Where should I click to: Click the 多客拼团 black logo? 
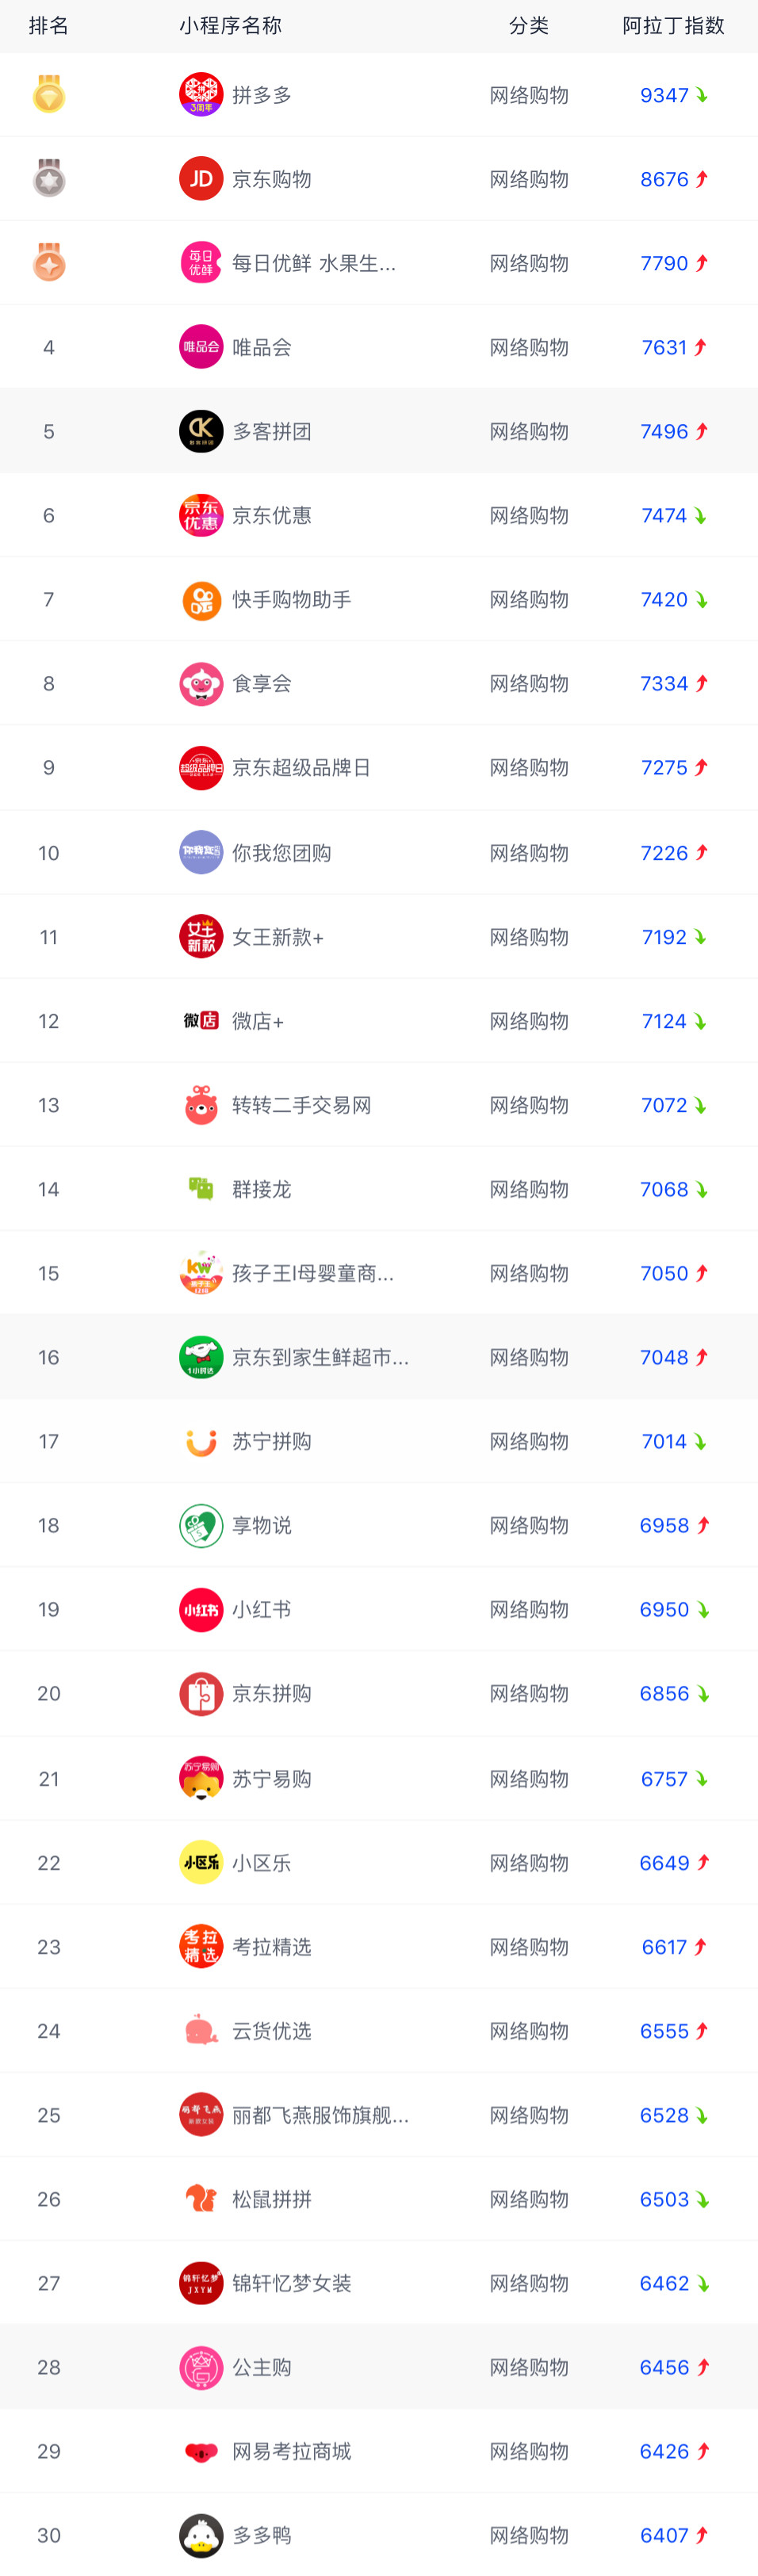tap(201, 431)
